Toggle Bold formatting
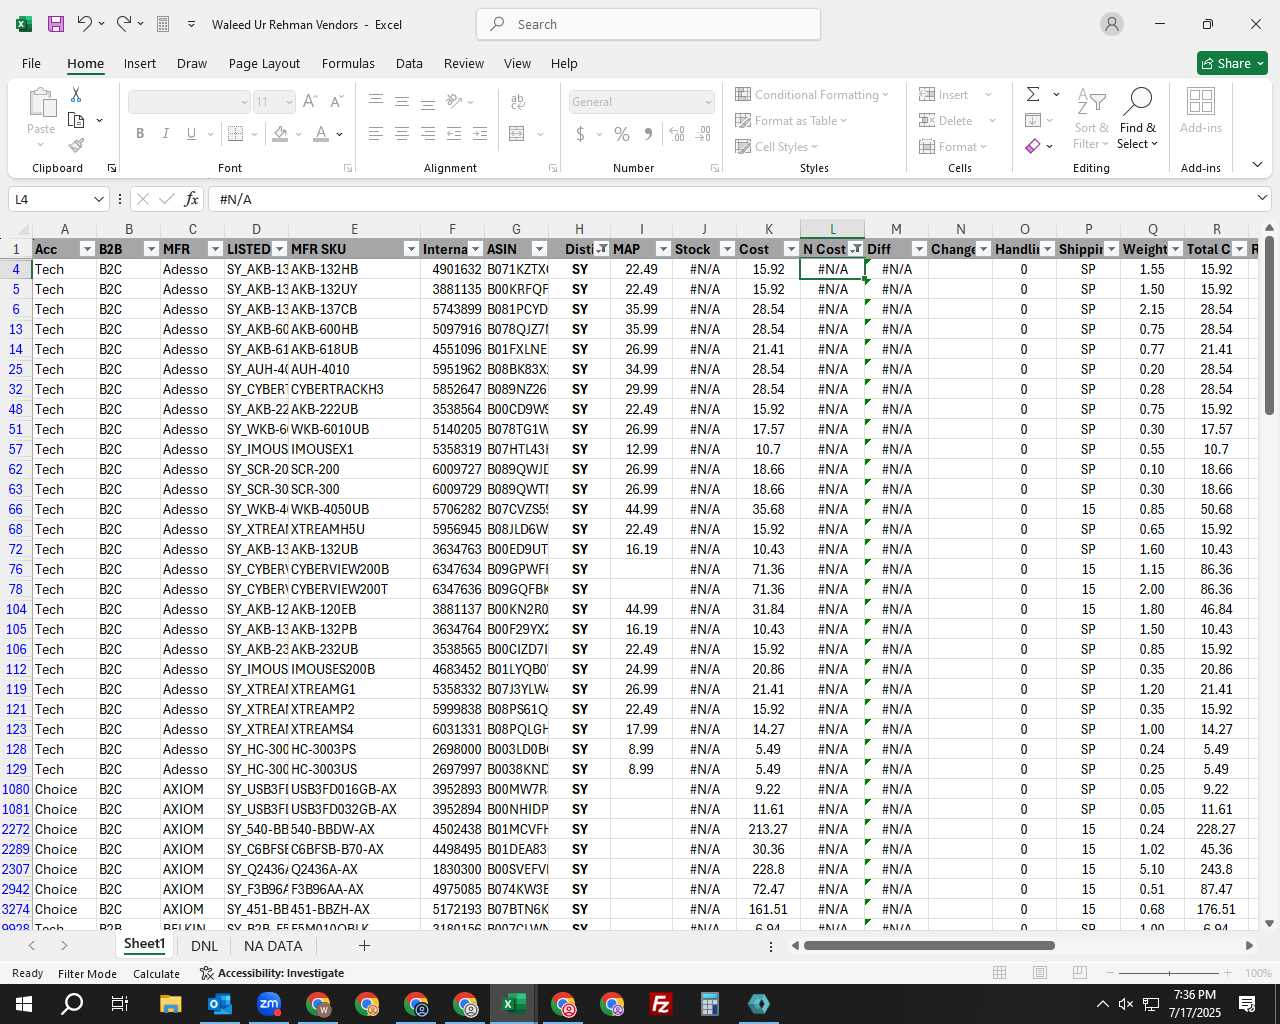1280x1024 pixels. tap(140, 134)
